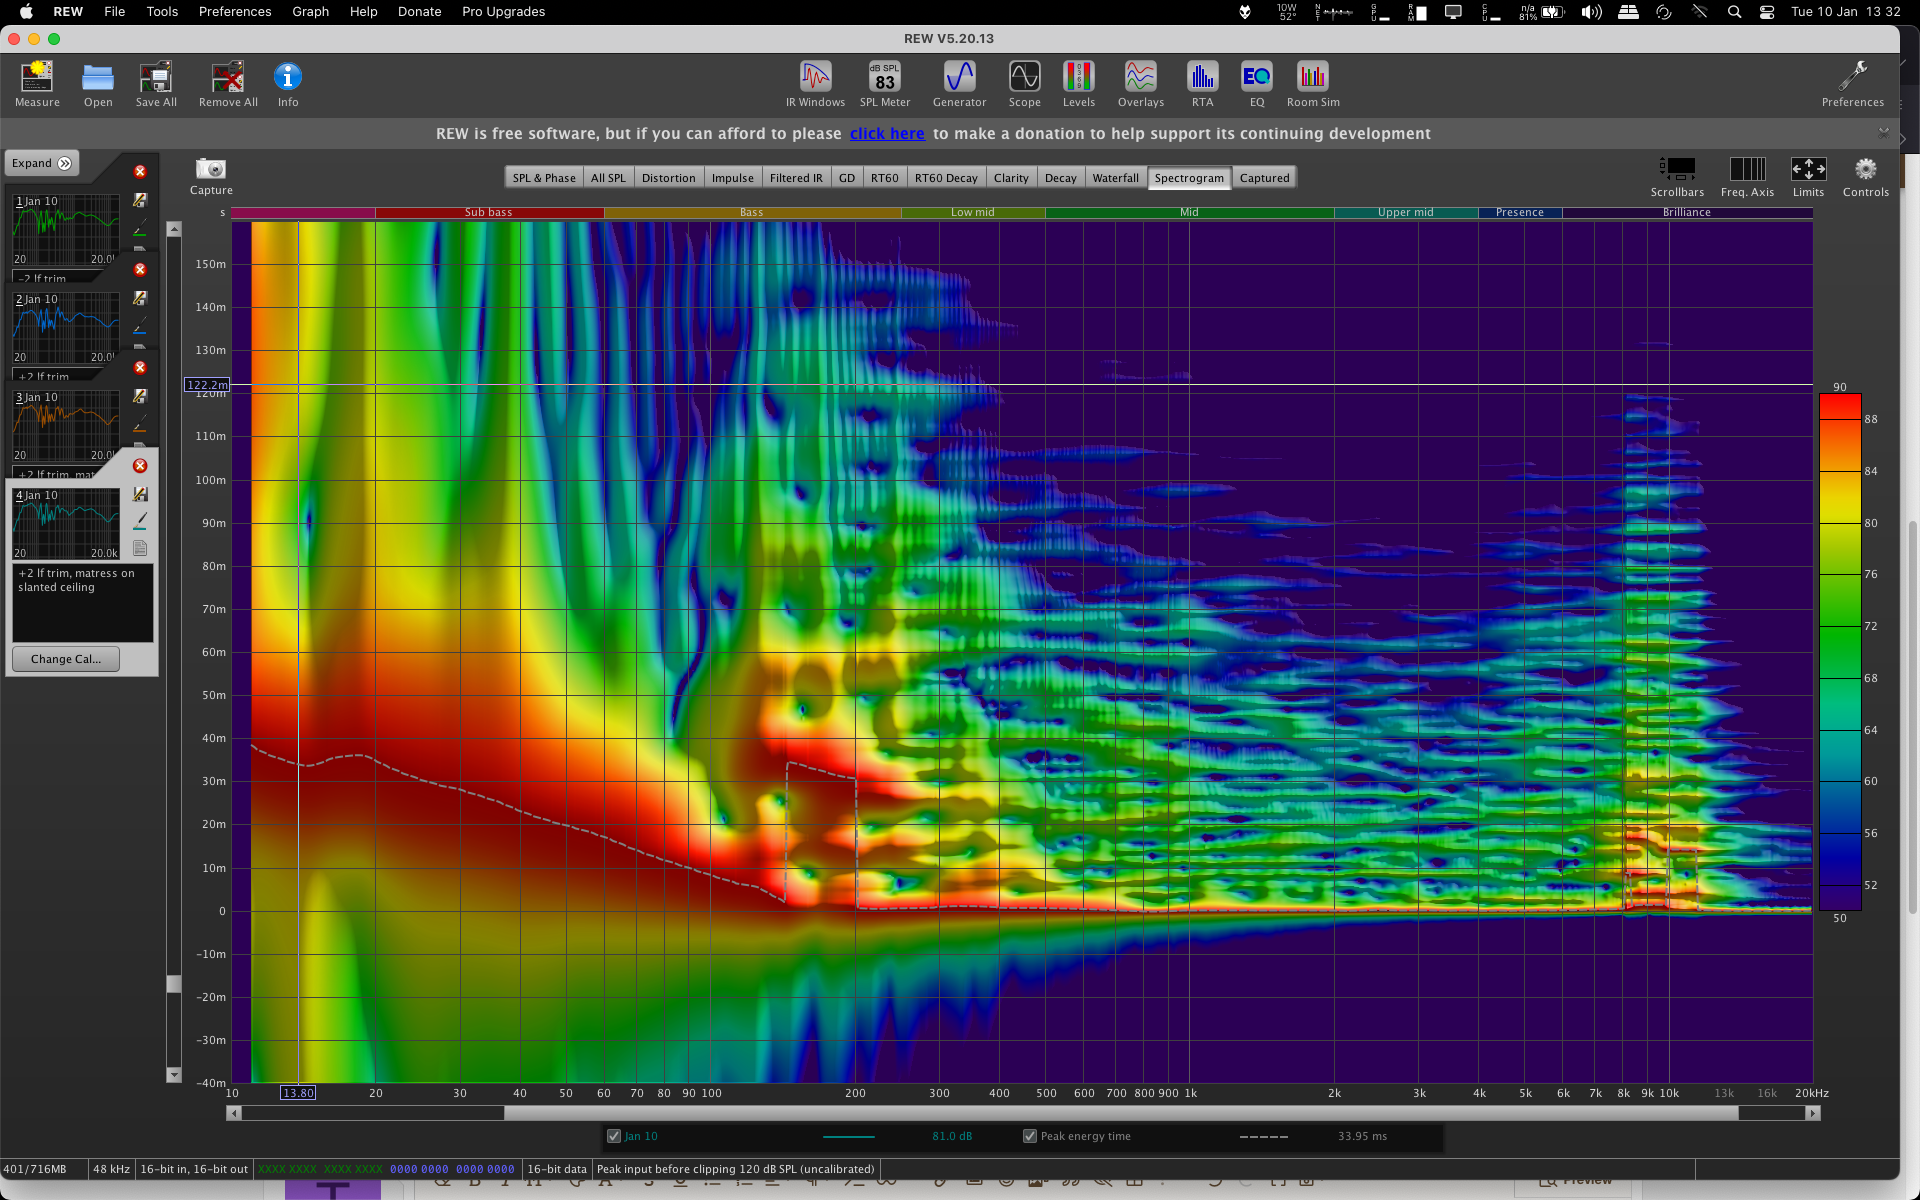The width and height of the screenshot is (1920, 1200).
Task: Select measurement 3 Jan 10 thumbnail
Action: (65, 426)
